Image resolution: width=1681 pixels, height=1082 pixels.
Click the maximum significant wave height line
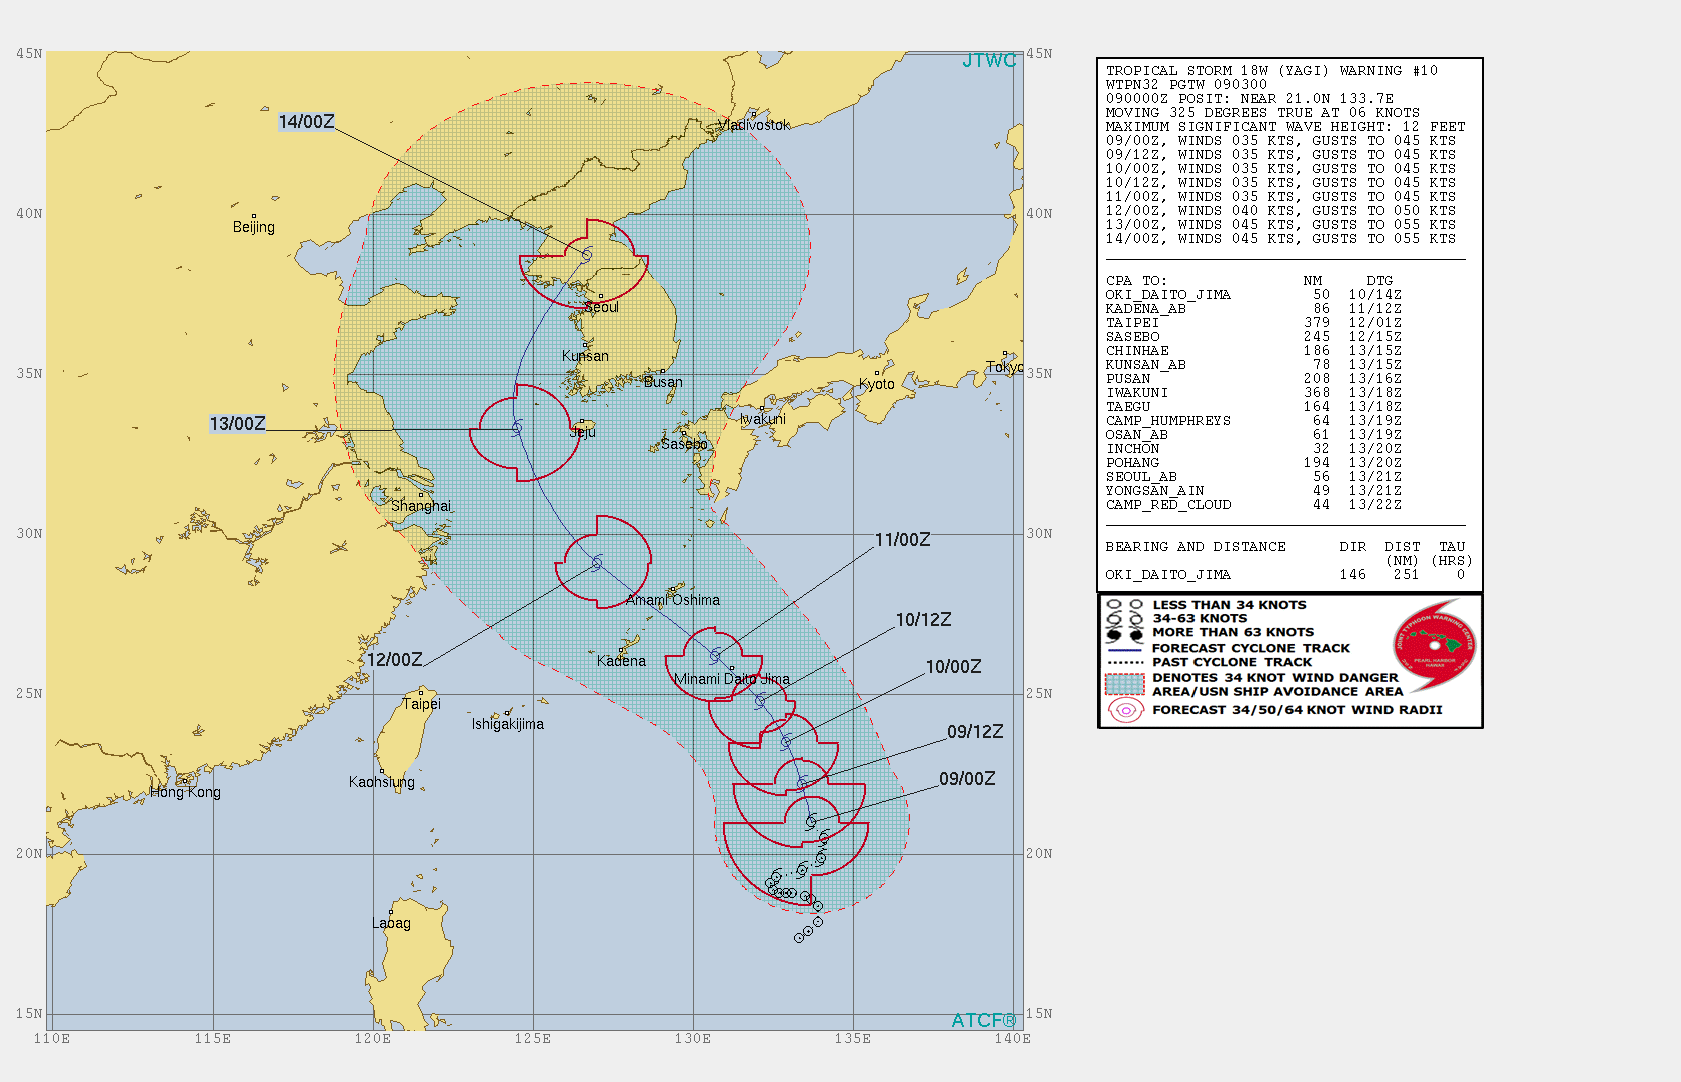coord(1285,127)
